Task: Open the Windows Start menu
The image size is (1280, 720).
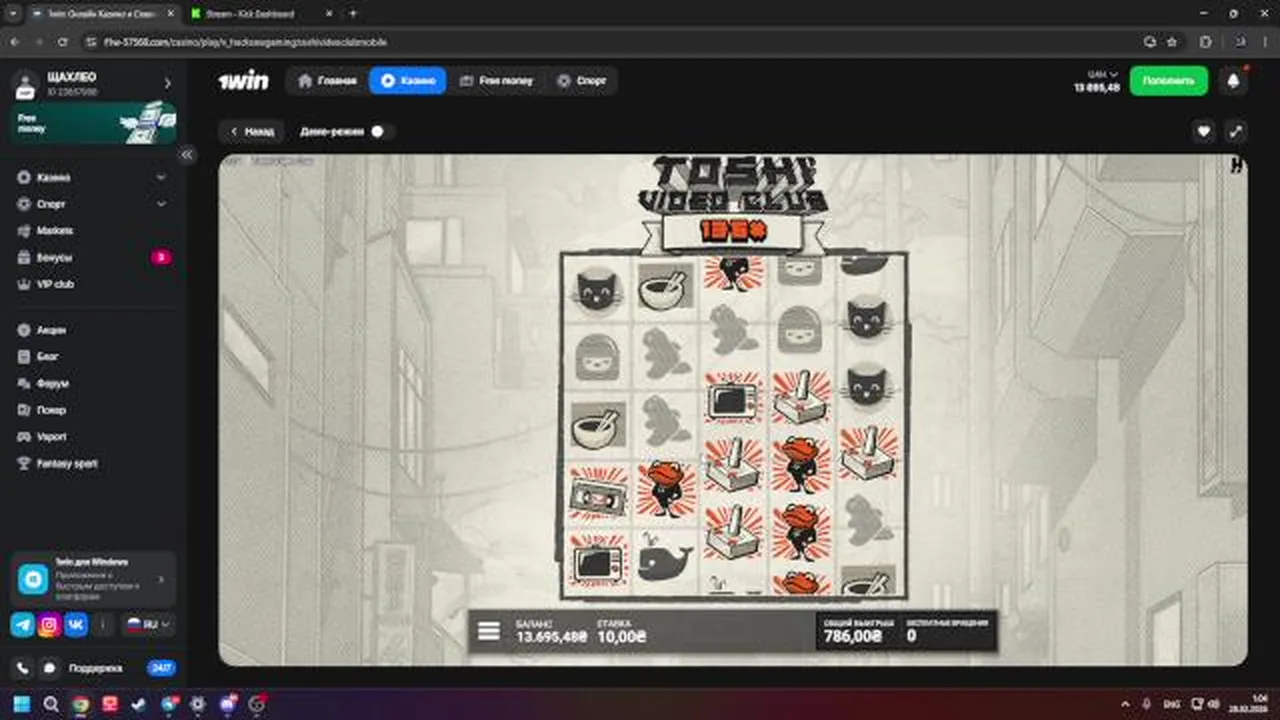Action: pos(21,703)
